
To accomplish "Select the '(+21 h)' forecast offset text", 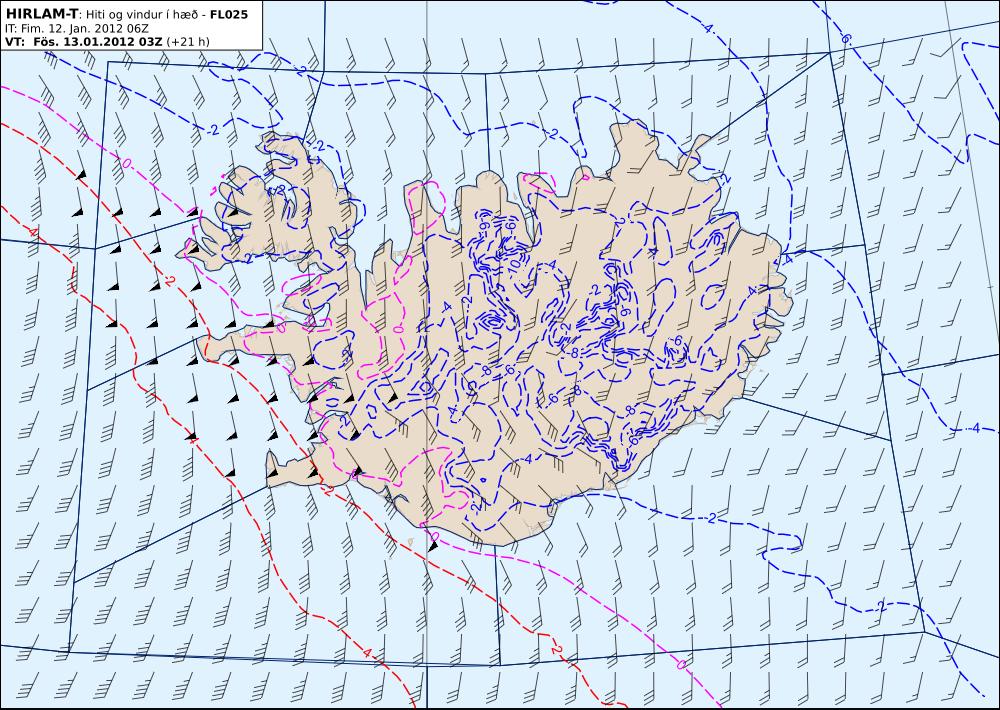I will (188, 42).
